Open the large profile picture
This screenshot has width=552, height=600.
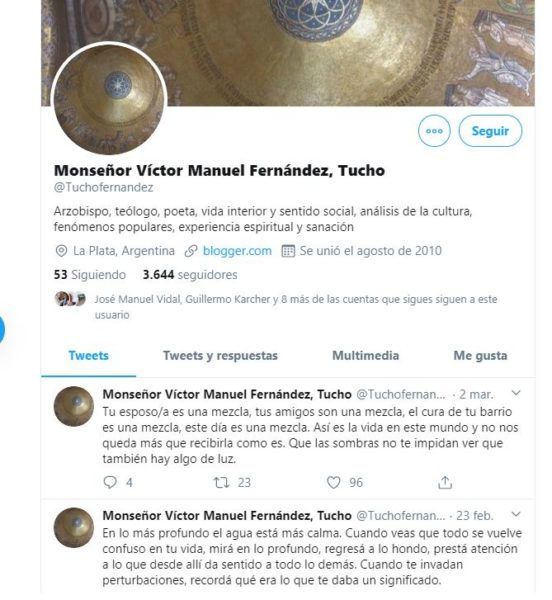pyautogui.click(x=109, y=99)
